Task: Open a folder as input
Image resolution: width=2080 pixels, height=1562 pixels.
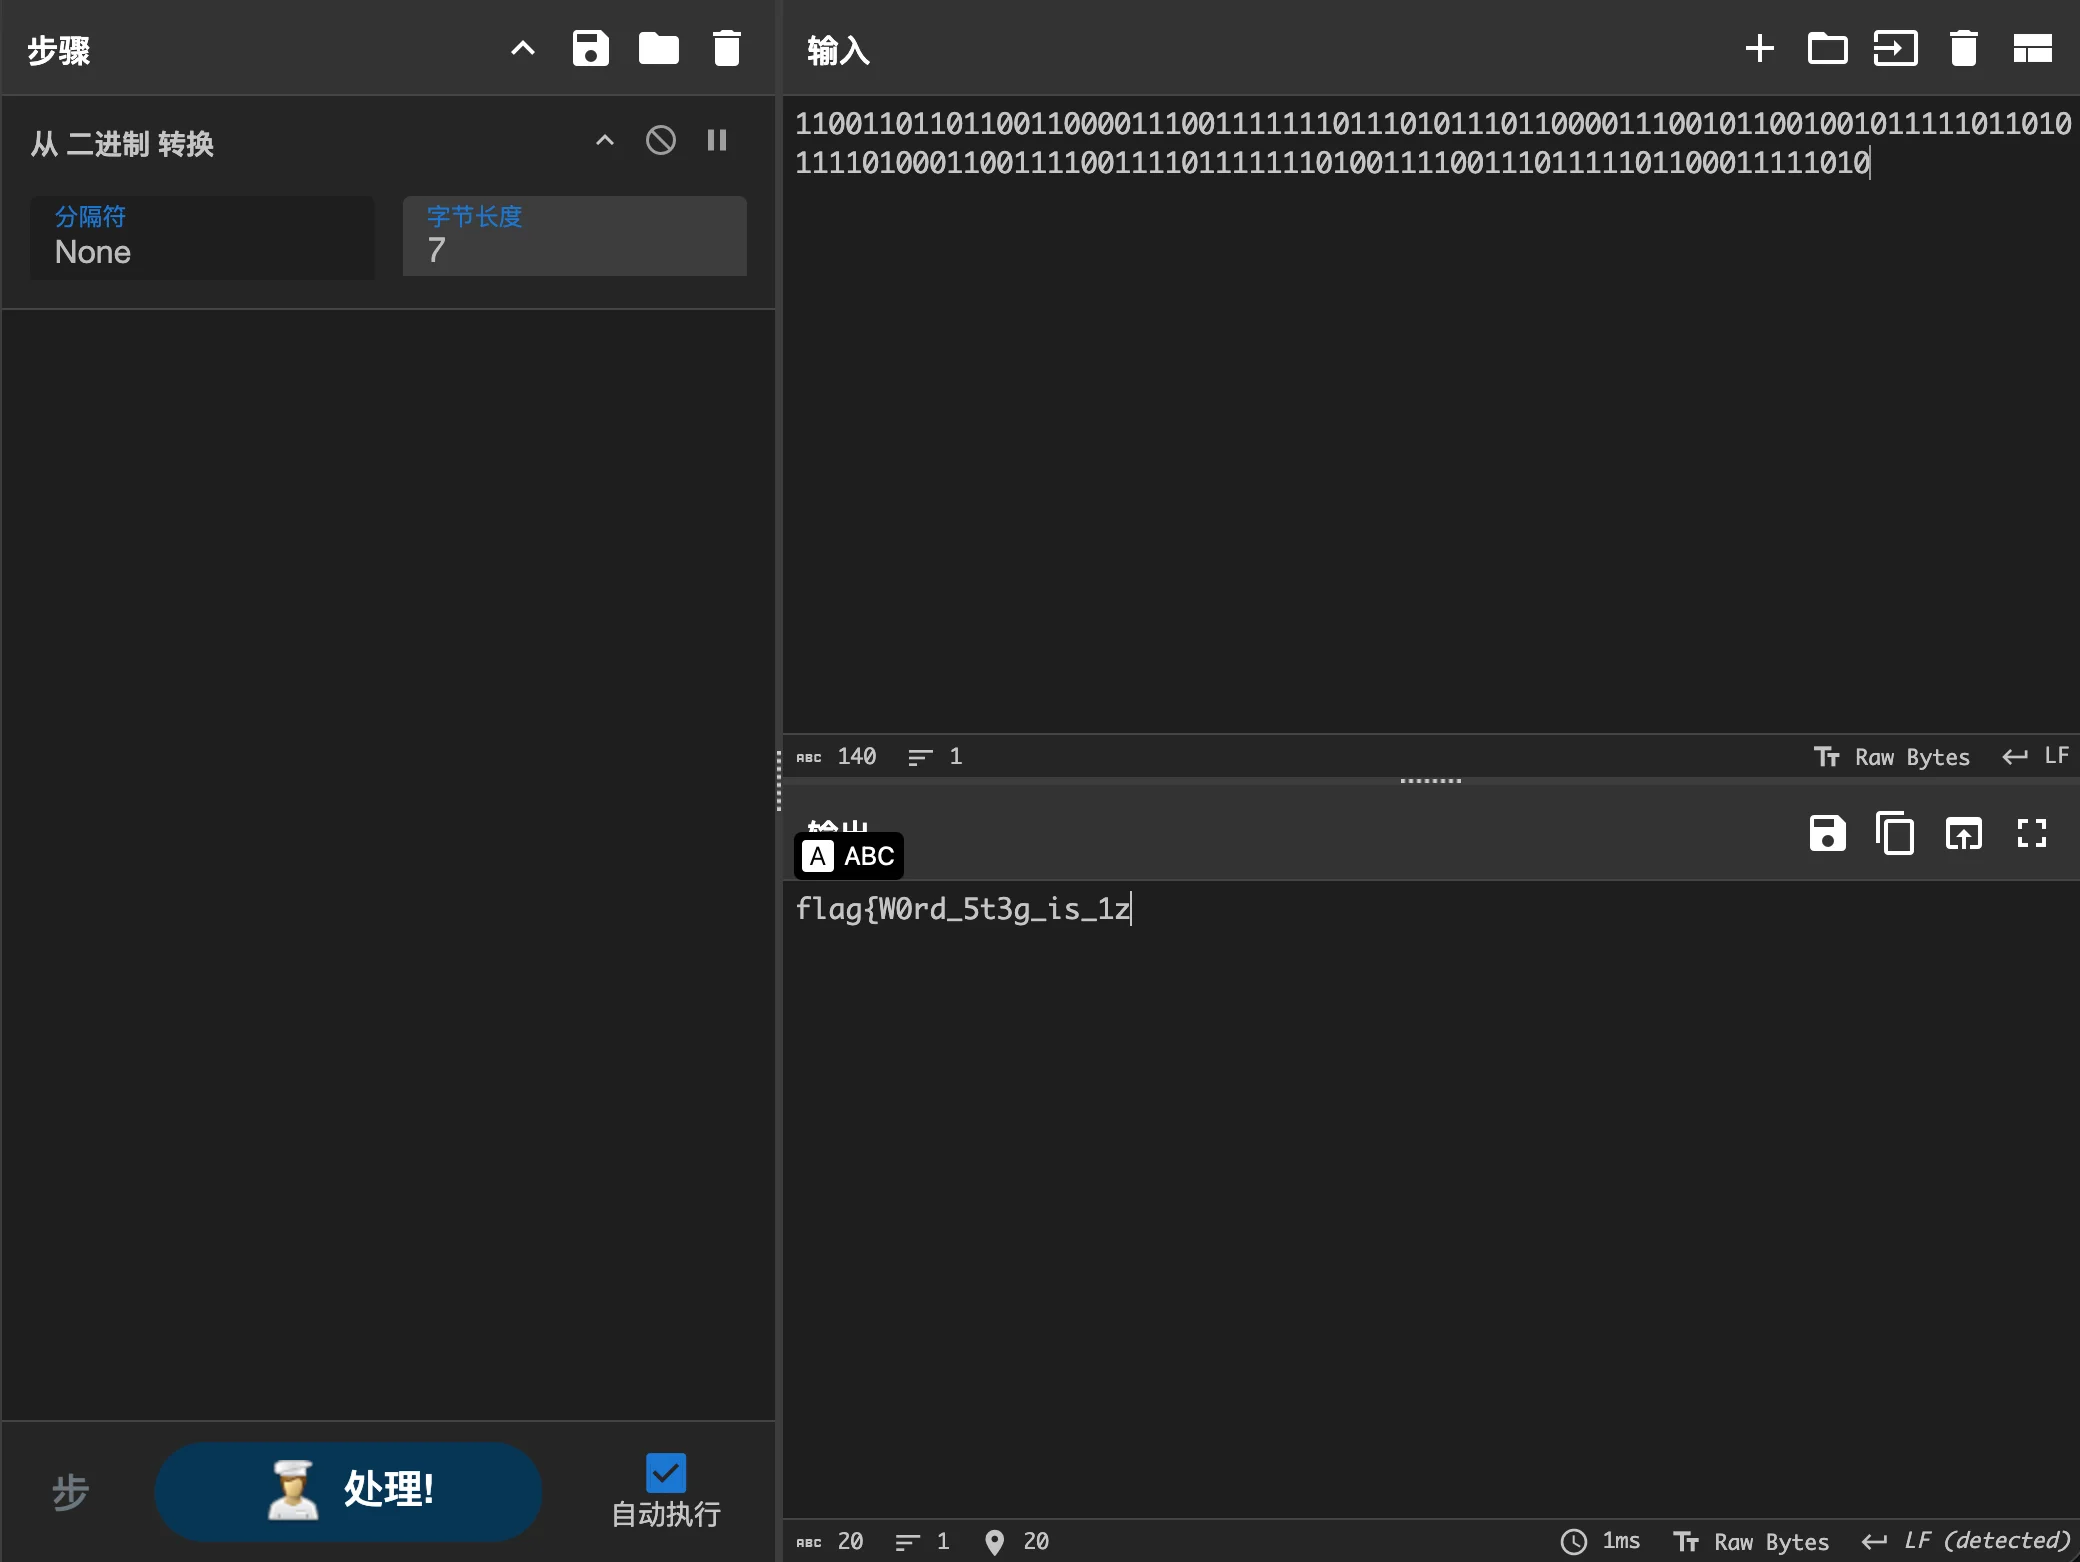Action: (x=1827, y=48)
